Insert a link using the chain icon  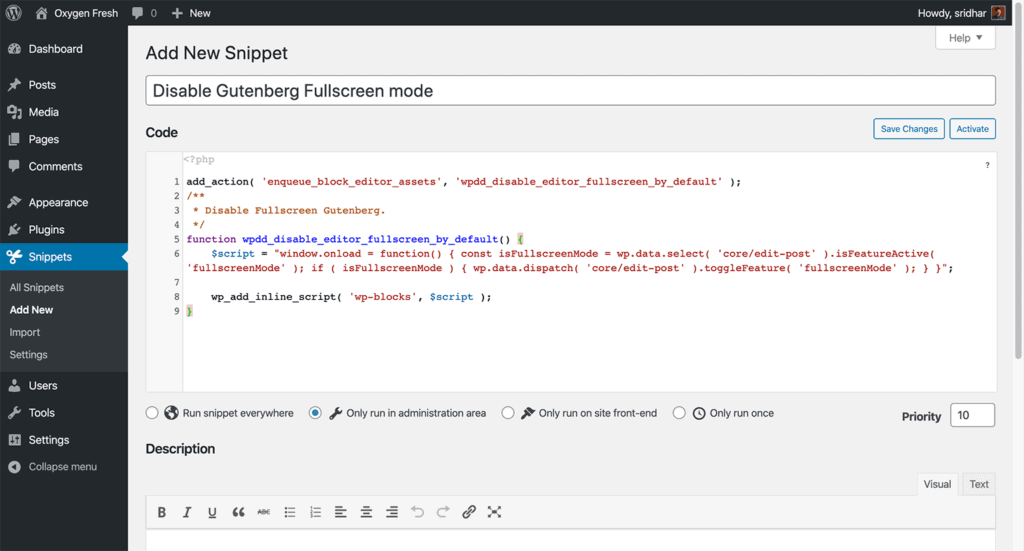[469, 512]
